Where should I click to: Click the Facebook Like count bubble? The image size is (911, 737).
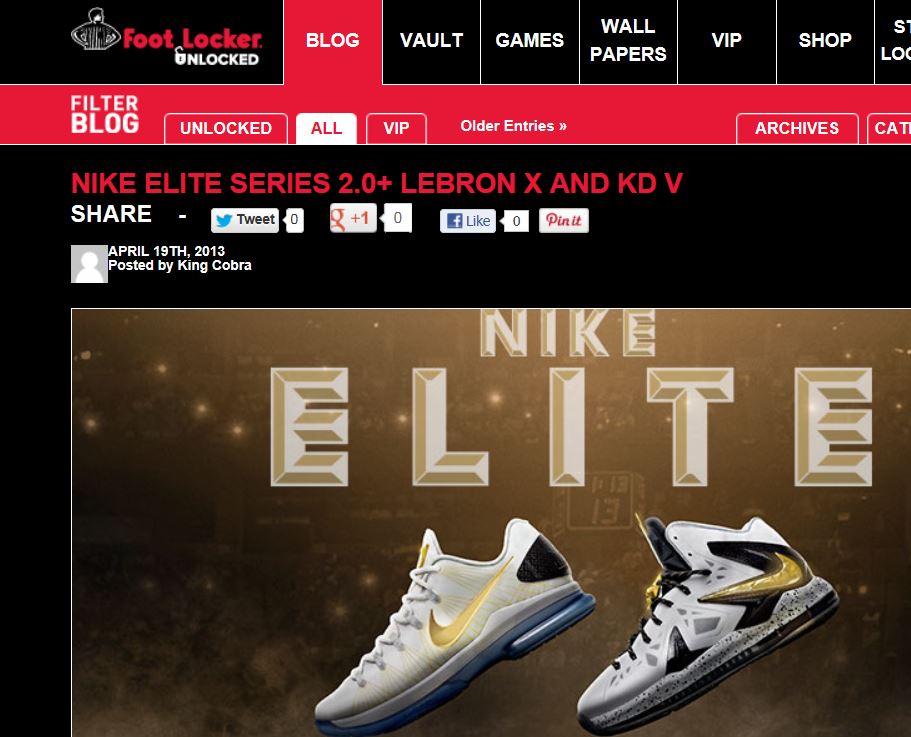point(516,221)
